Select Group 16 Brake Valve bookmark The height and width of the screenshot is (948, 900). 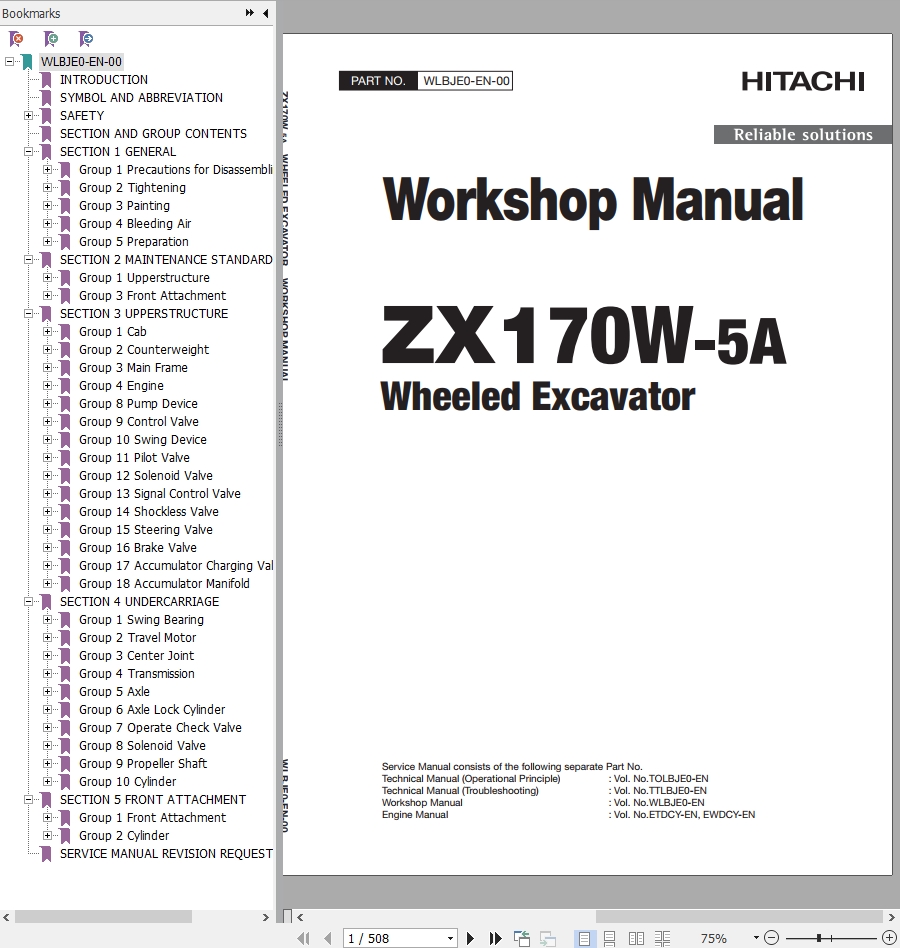tap(138, 548)
